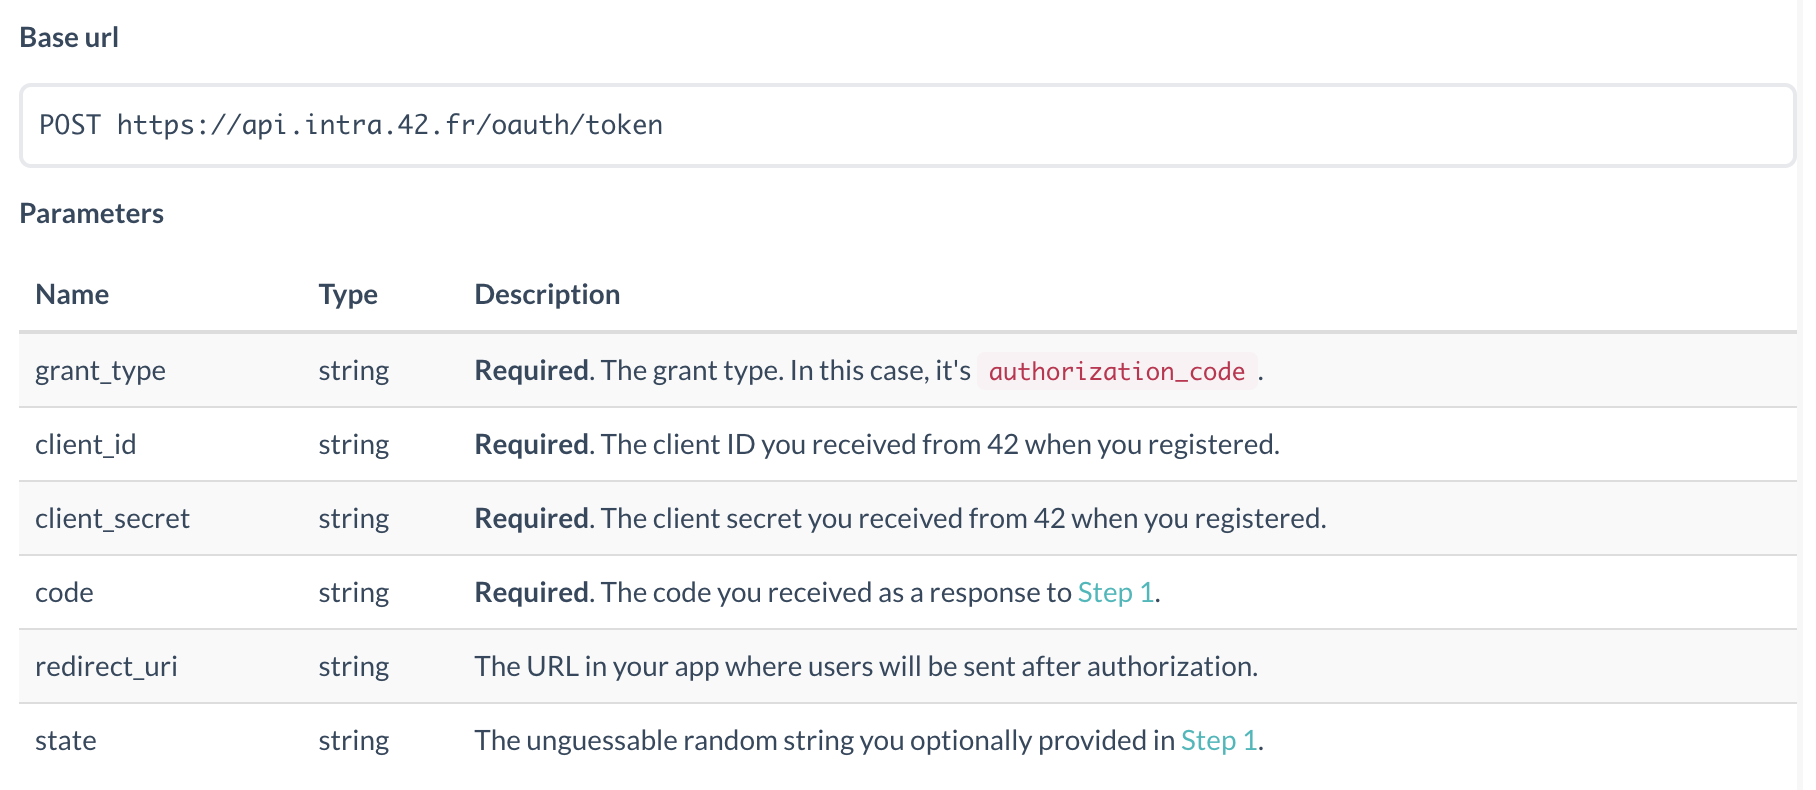Click the client_id description text
Screen dimensions: 1816x790
[877, 445]
